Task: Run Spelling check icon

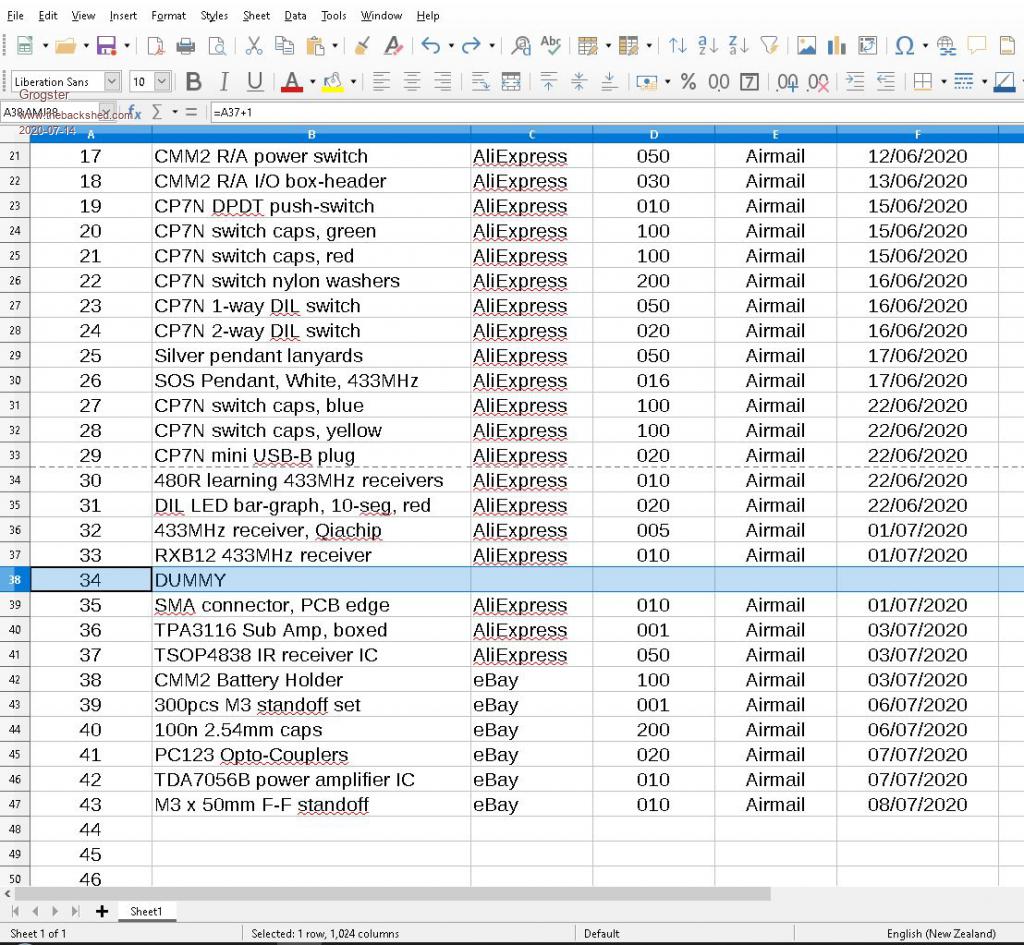Action: tap(551, 44)
